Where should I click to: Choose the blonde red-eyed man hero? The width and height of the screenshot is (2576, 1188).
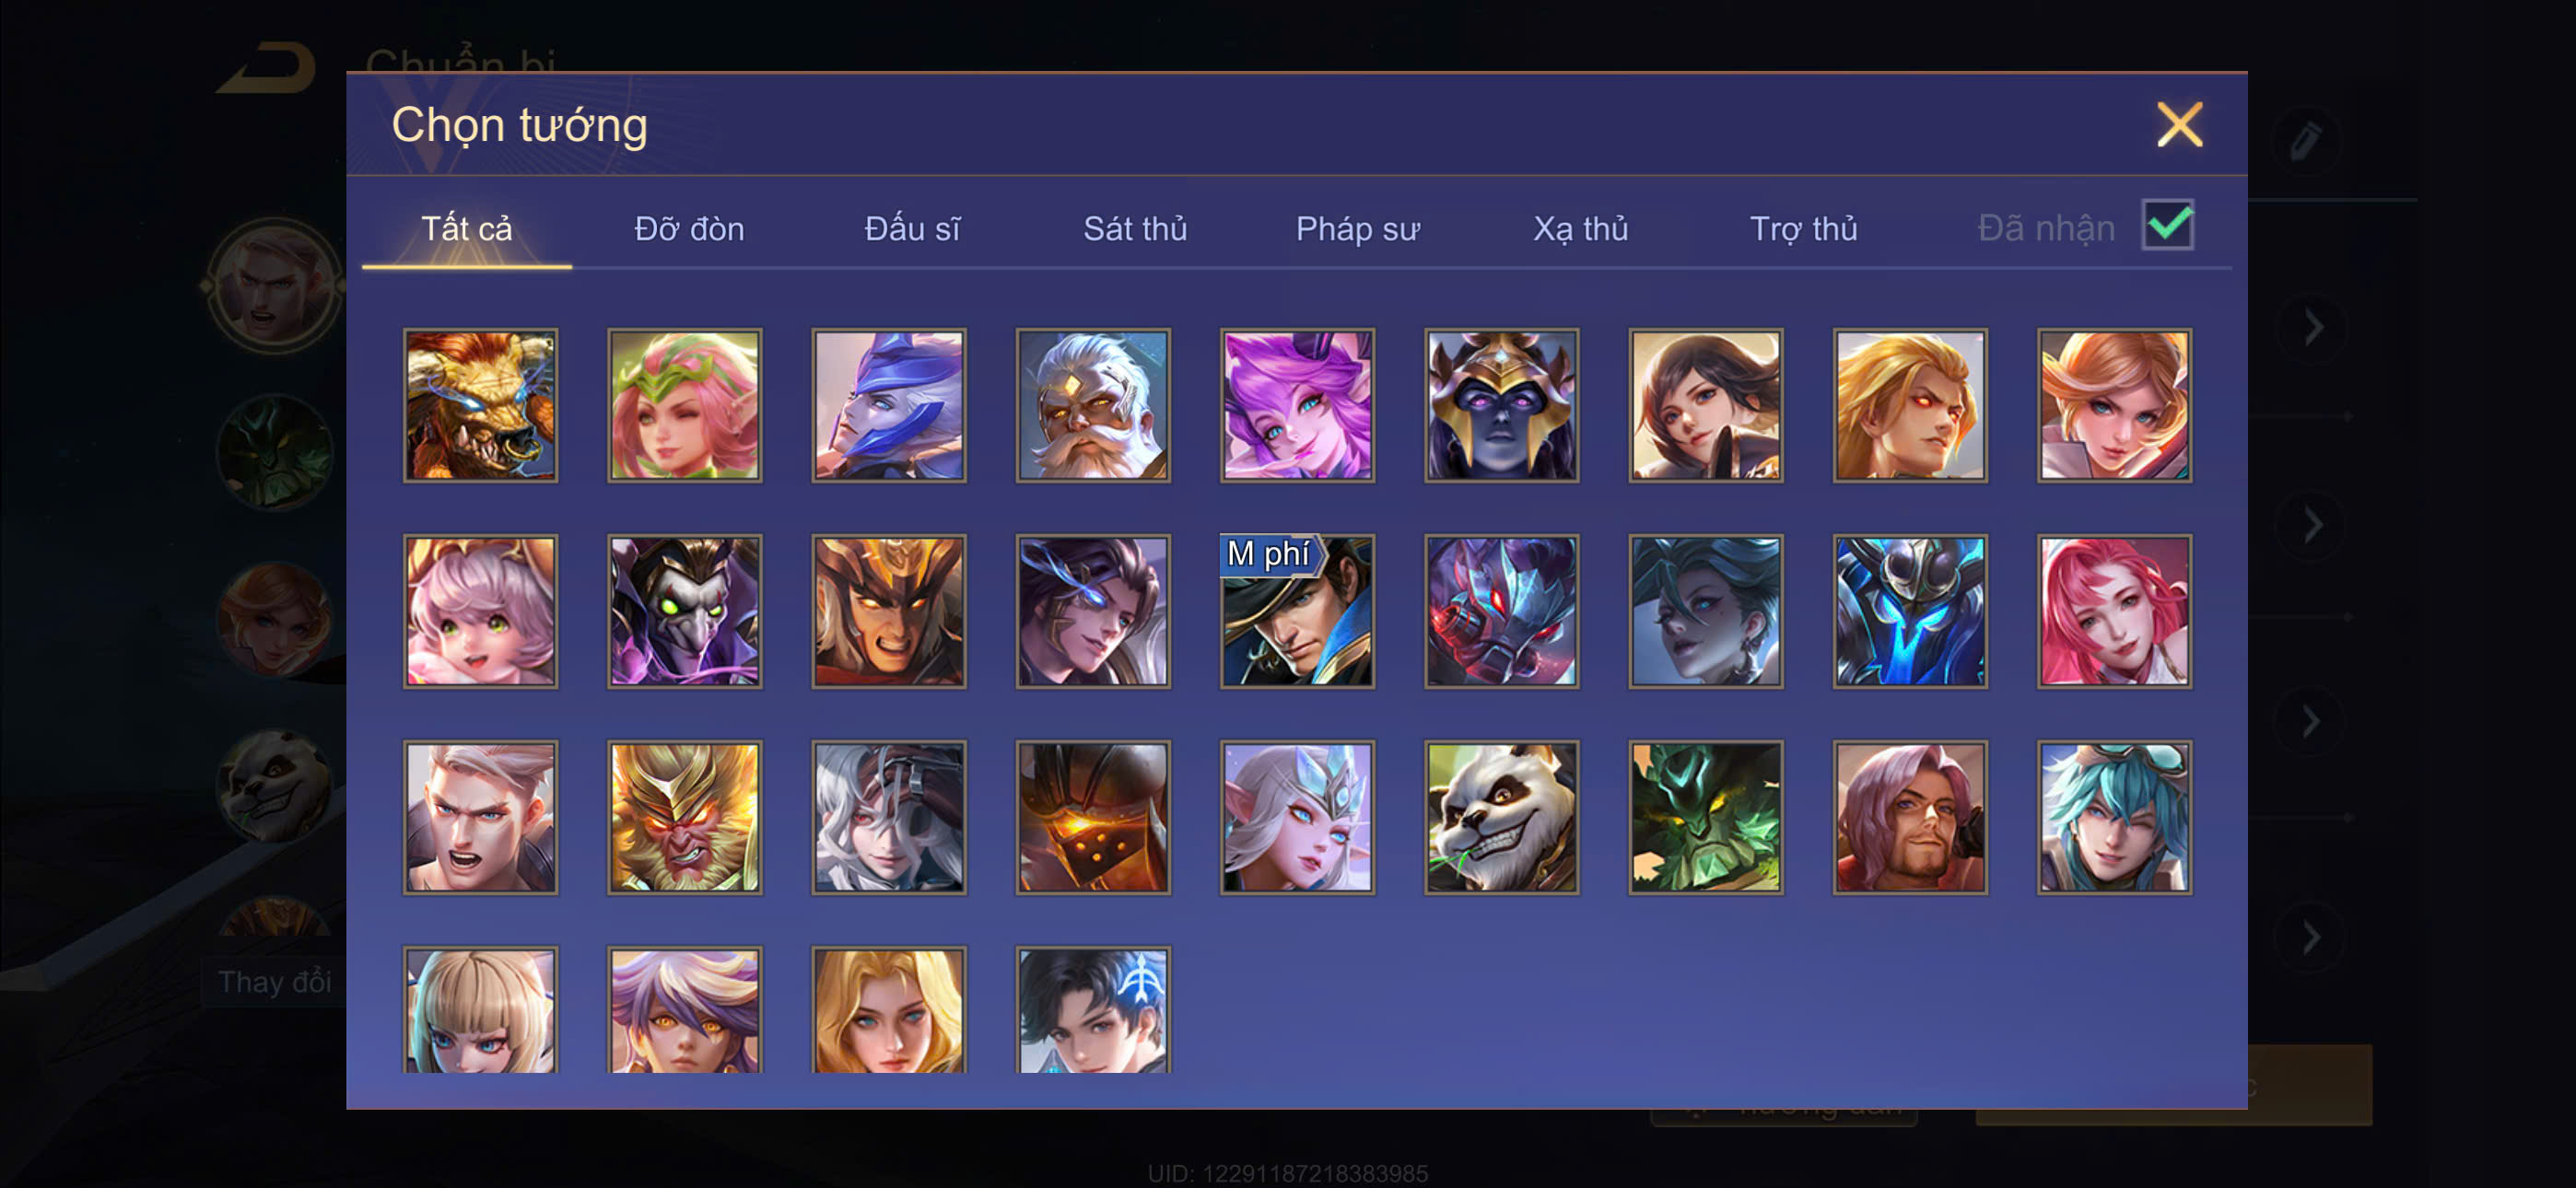(1909, 405)
